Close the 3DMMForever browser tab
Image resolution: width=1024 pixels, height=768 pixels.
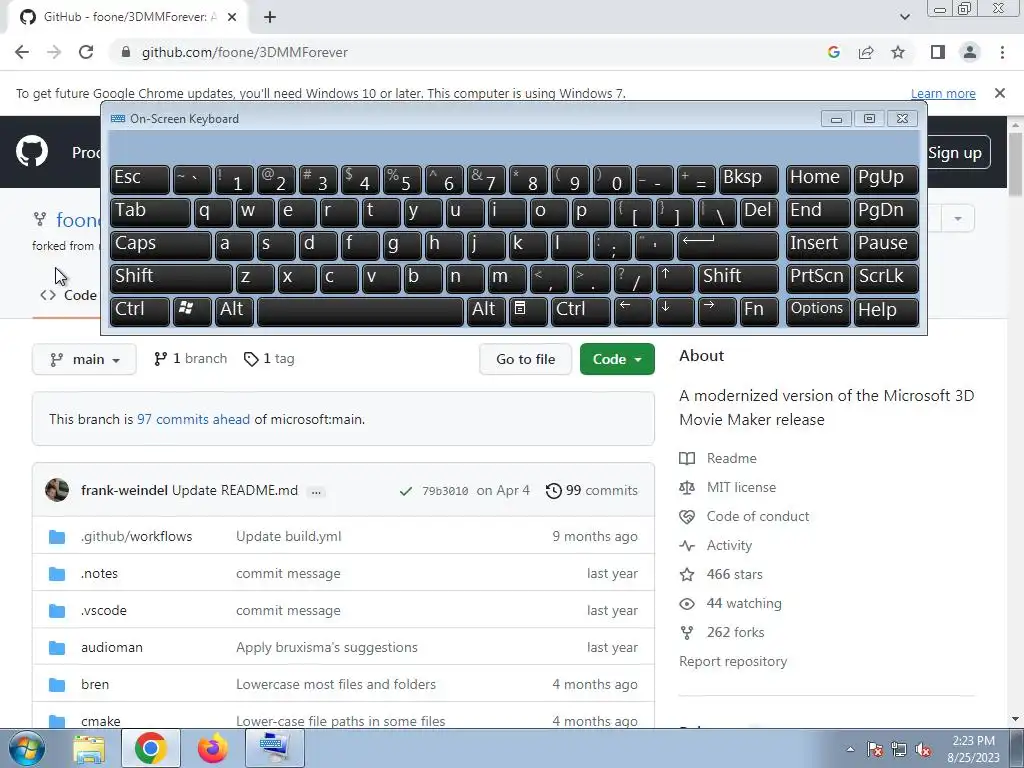point(232,17)
